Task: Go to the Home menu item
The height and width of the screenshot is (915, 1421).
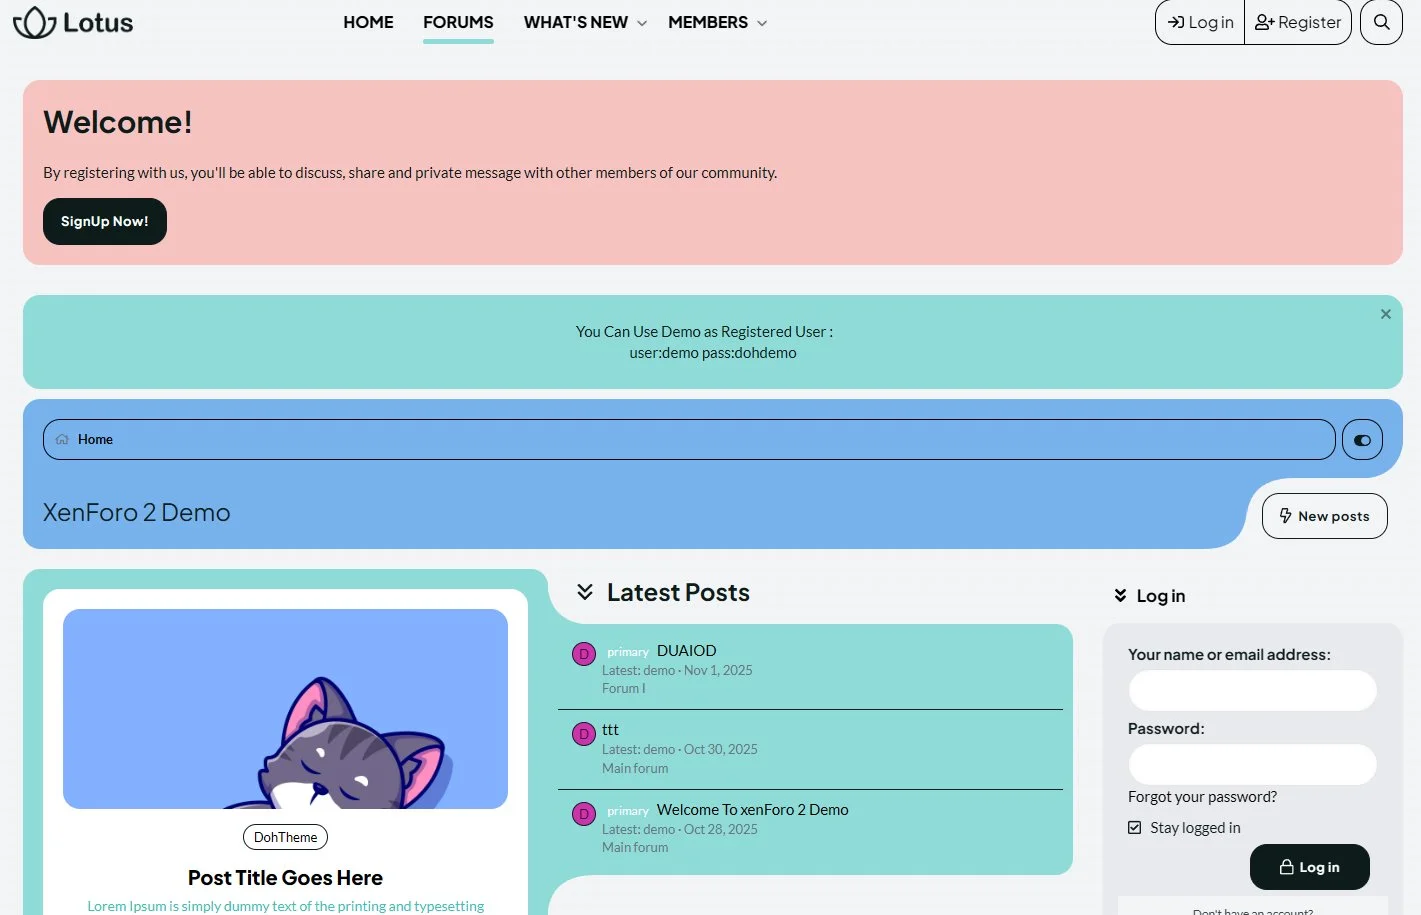Action: 368,22
